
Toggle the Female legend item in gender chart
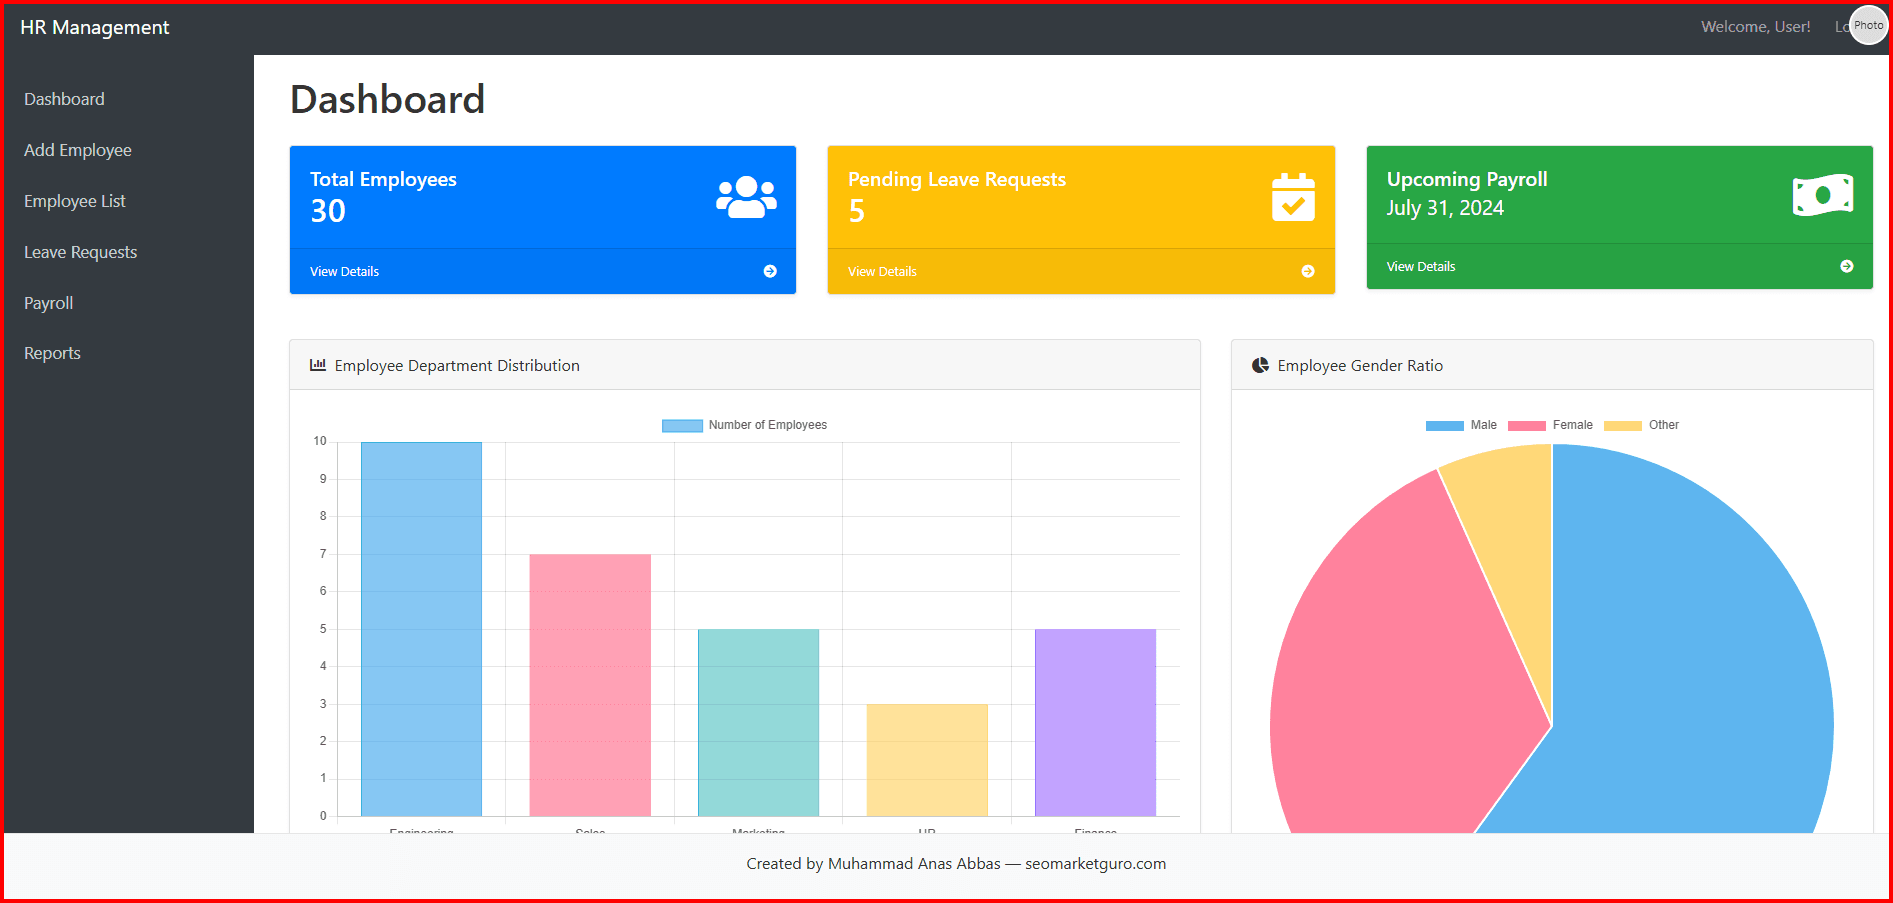(x=1550, y=425)
